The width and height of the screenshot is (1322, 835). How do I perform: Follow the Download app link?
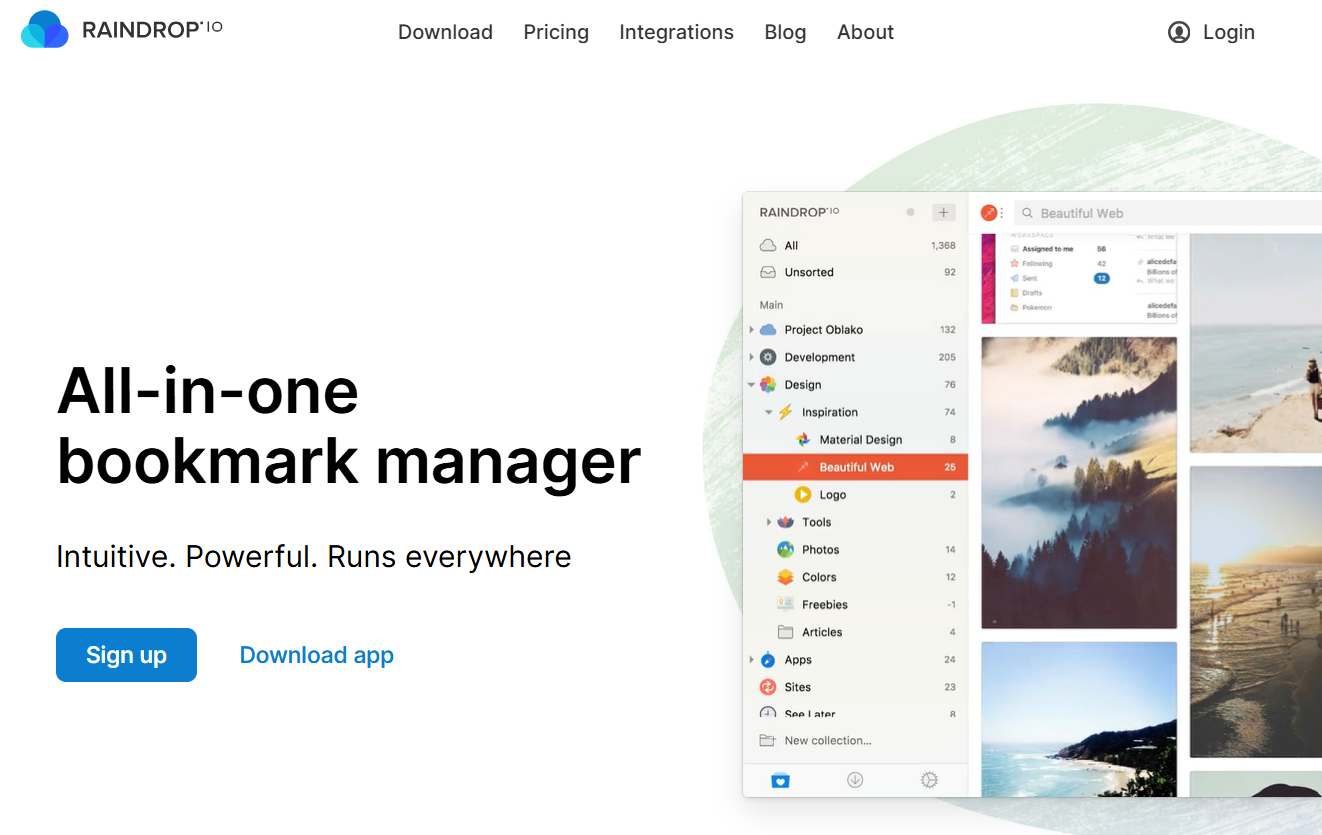pyautogui.click(x=317, y=655)
